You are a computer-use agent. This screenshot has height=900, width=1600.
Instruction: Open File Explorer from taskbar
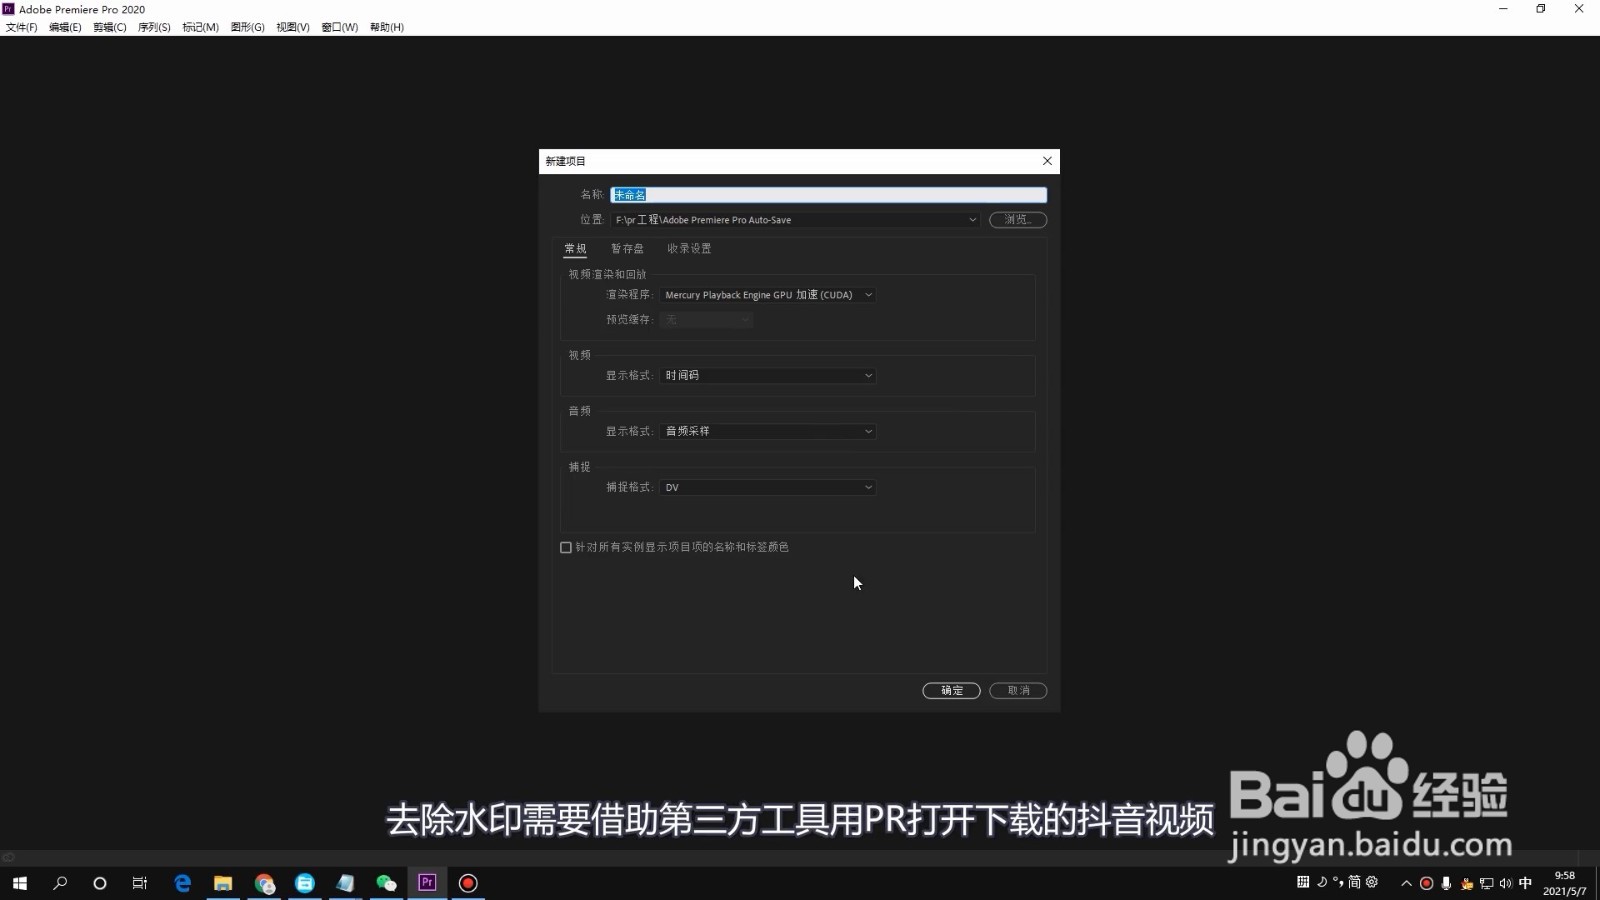[223, 883]
